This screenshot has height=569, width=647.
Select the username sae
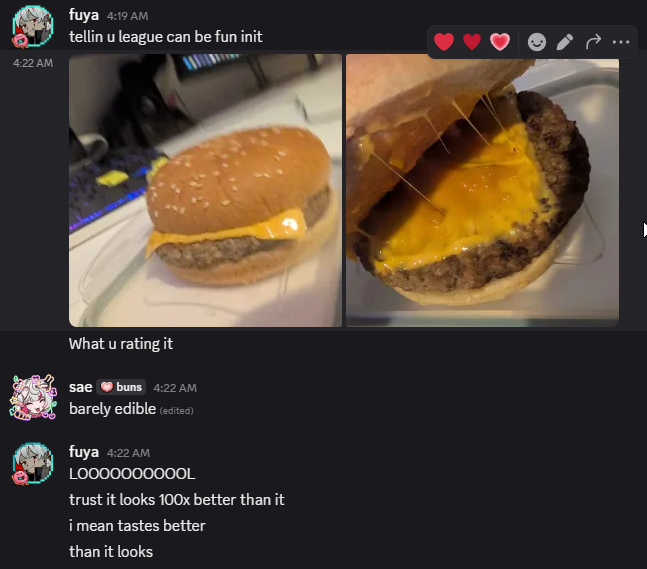(80, 387)
